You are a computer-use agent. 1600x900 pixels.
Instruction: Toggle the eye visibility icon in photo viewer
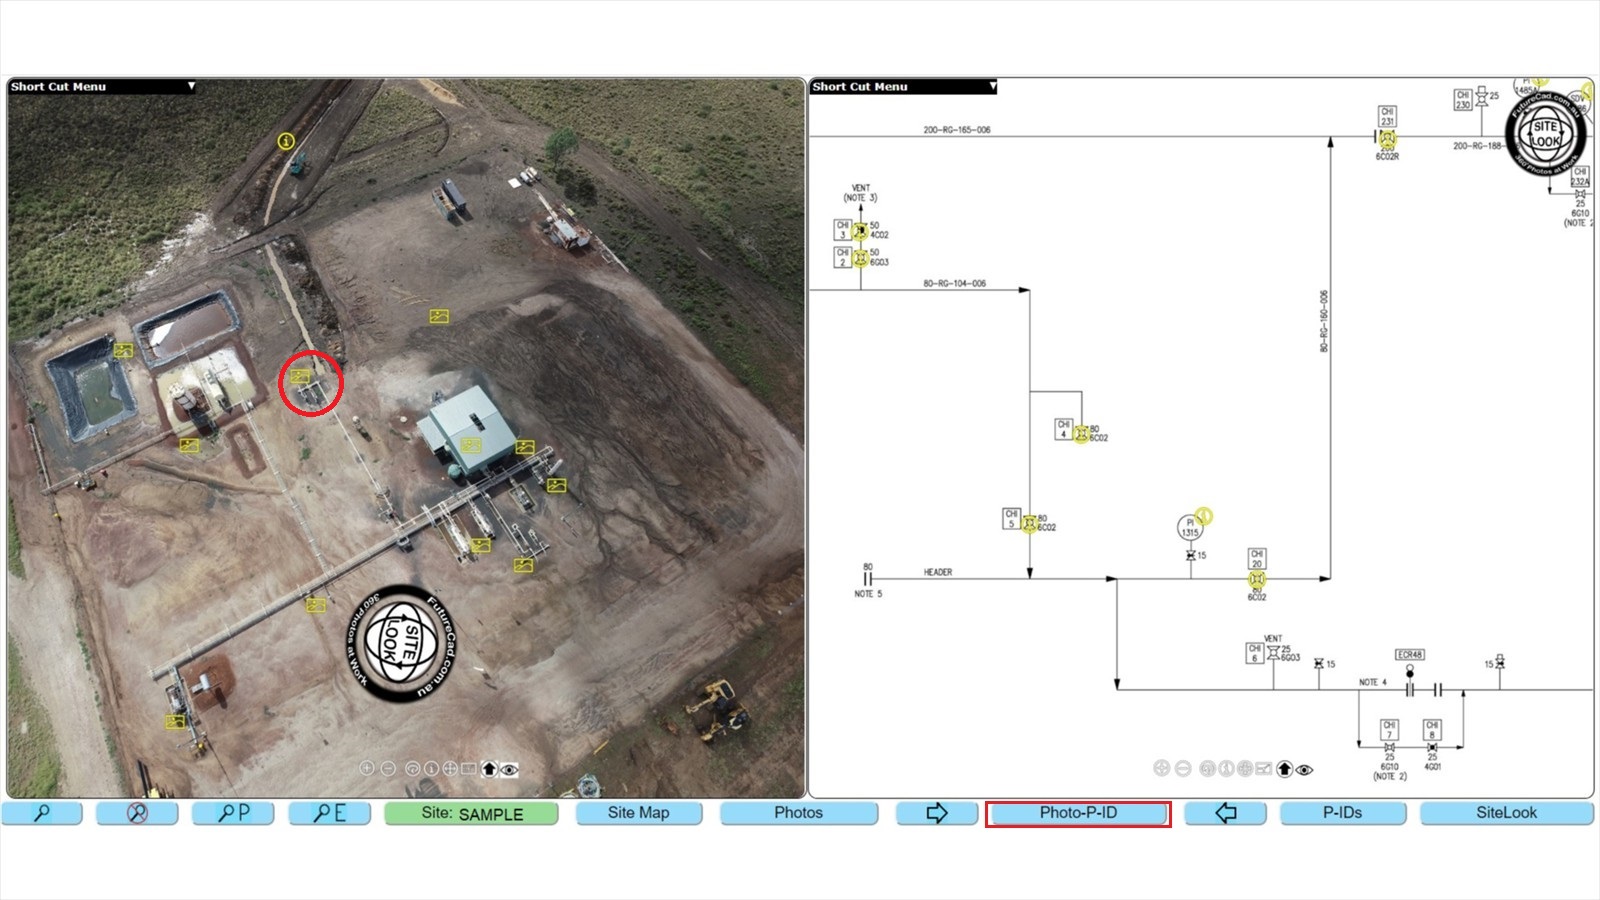click(510, 769)
